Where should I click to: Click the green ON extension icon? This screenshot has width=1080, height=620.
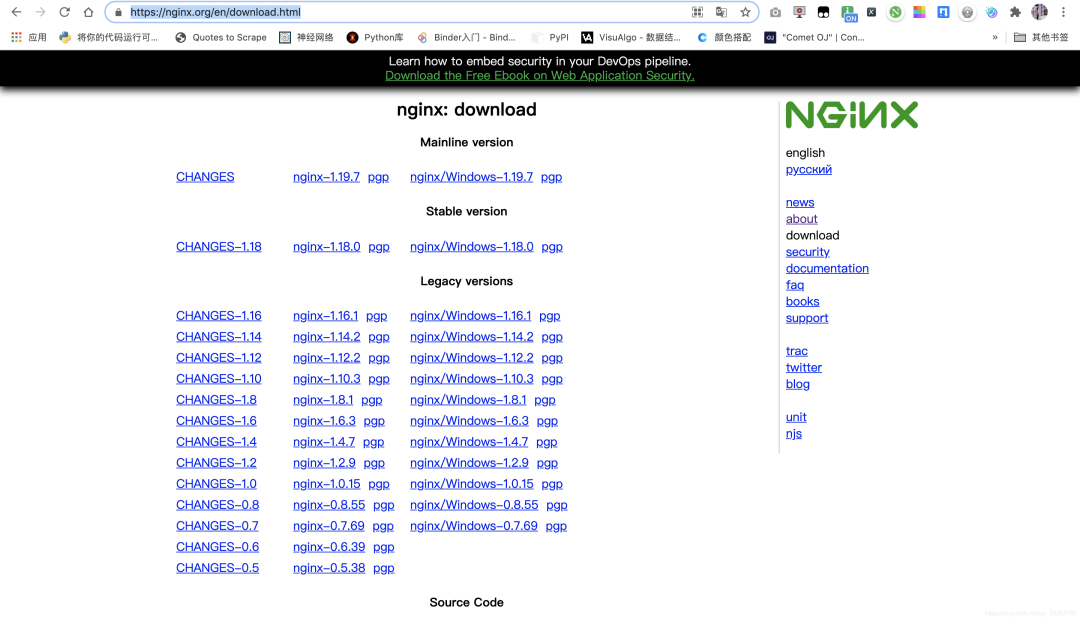[849, 12]
